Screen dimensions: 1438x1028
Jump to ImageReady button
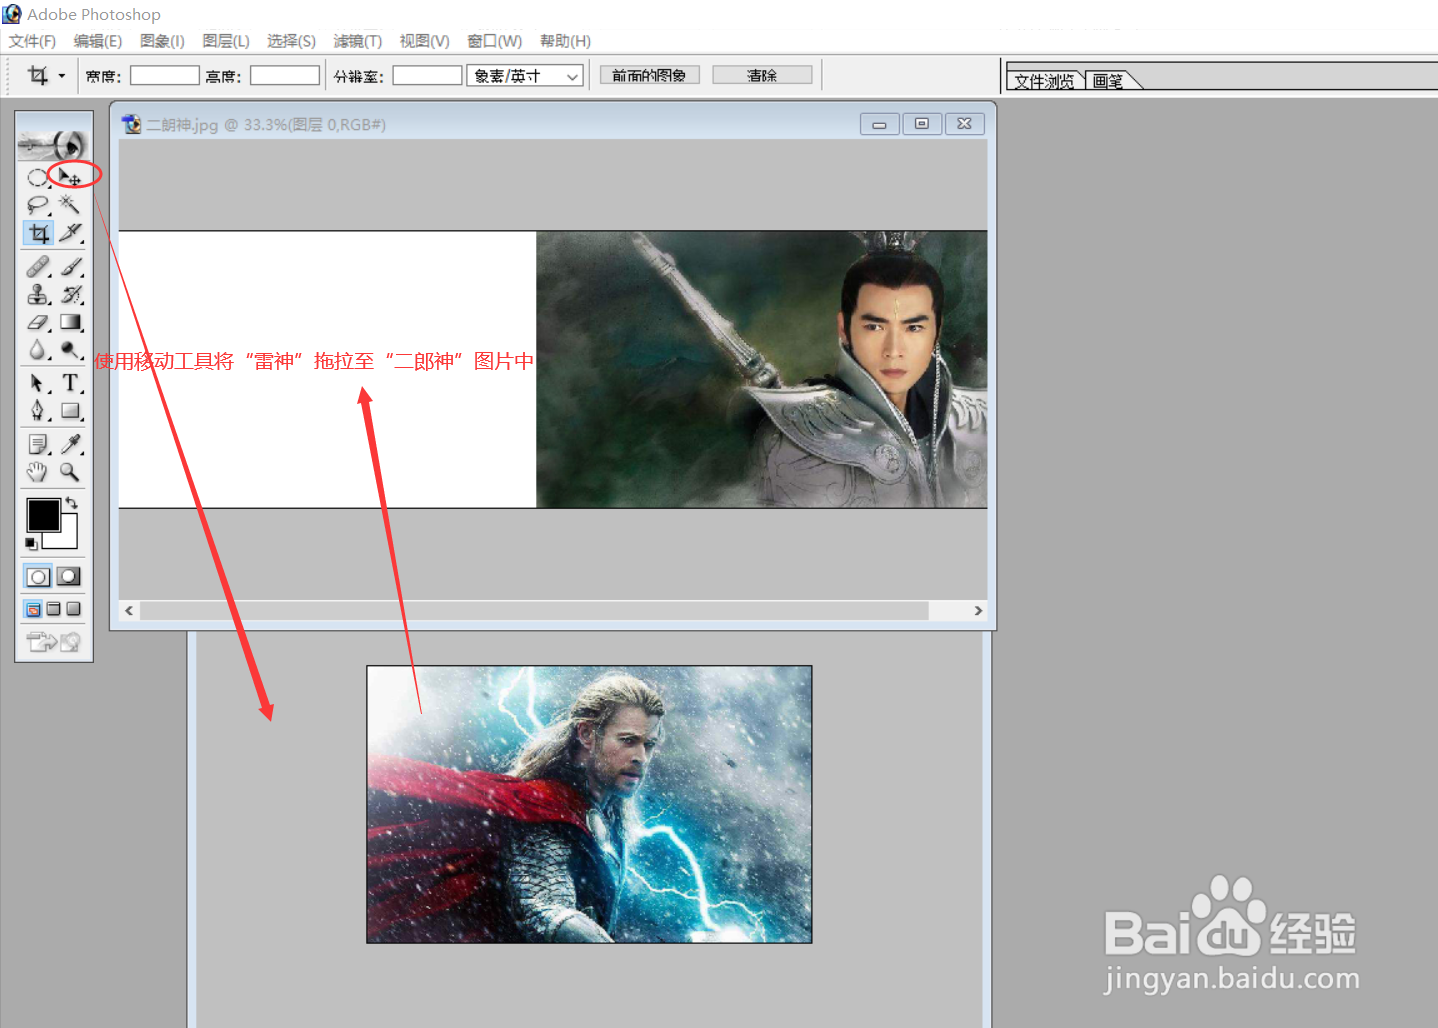click(54, 642)
